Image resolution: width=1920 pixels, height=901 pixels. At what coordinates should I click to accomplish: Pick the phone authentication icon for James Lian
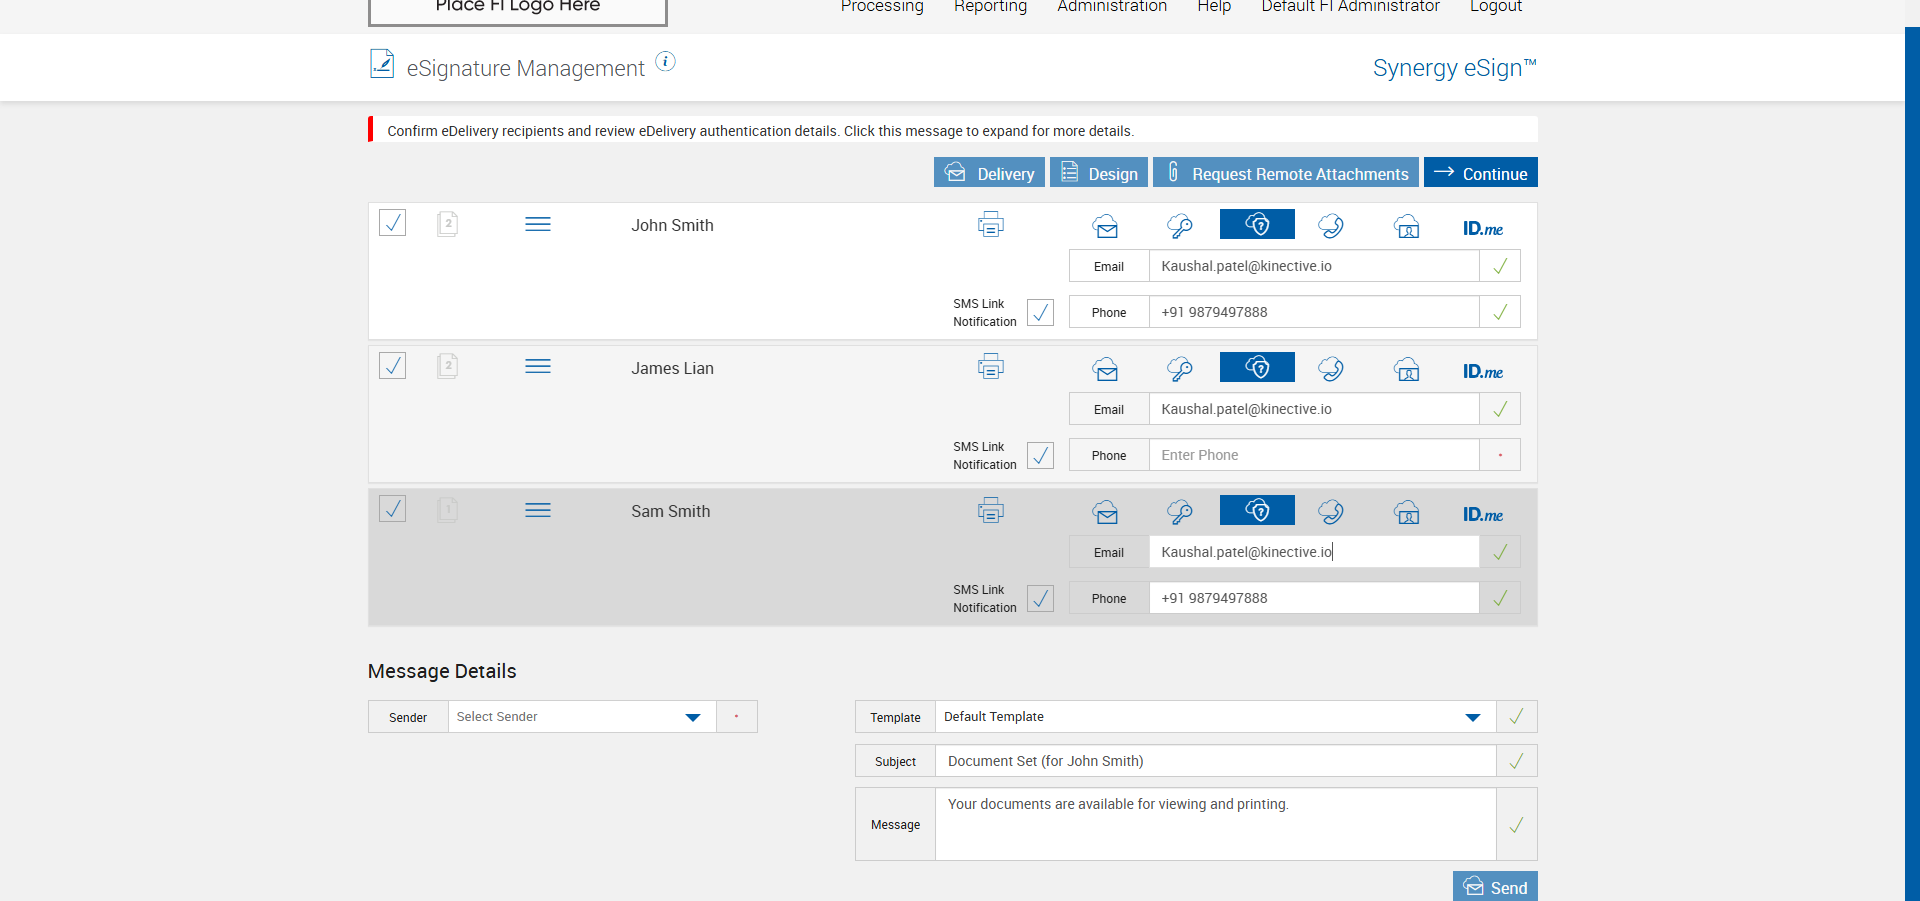(x=1331, y=369)
